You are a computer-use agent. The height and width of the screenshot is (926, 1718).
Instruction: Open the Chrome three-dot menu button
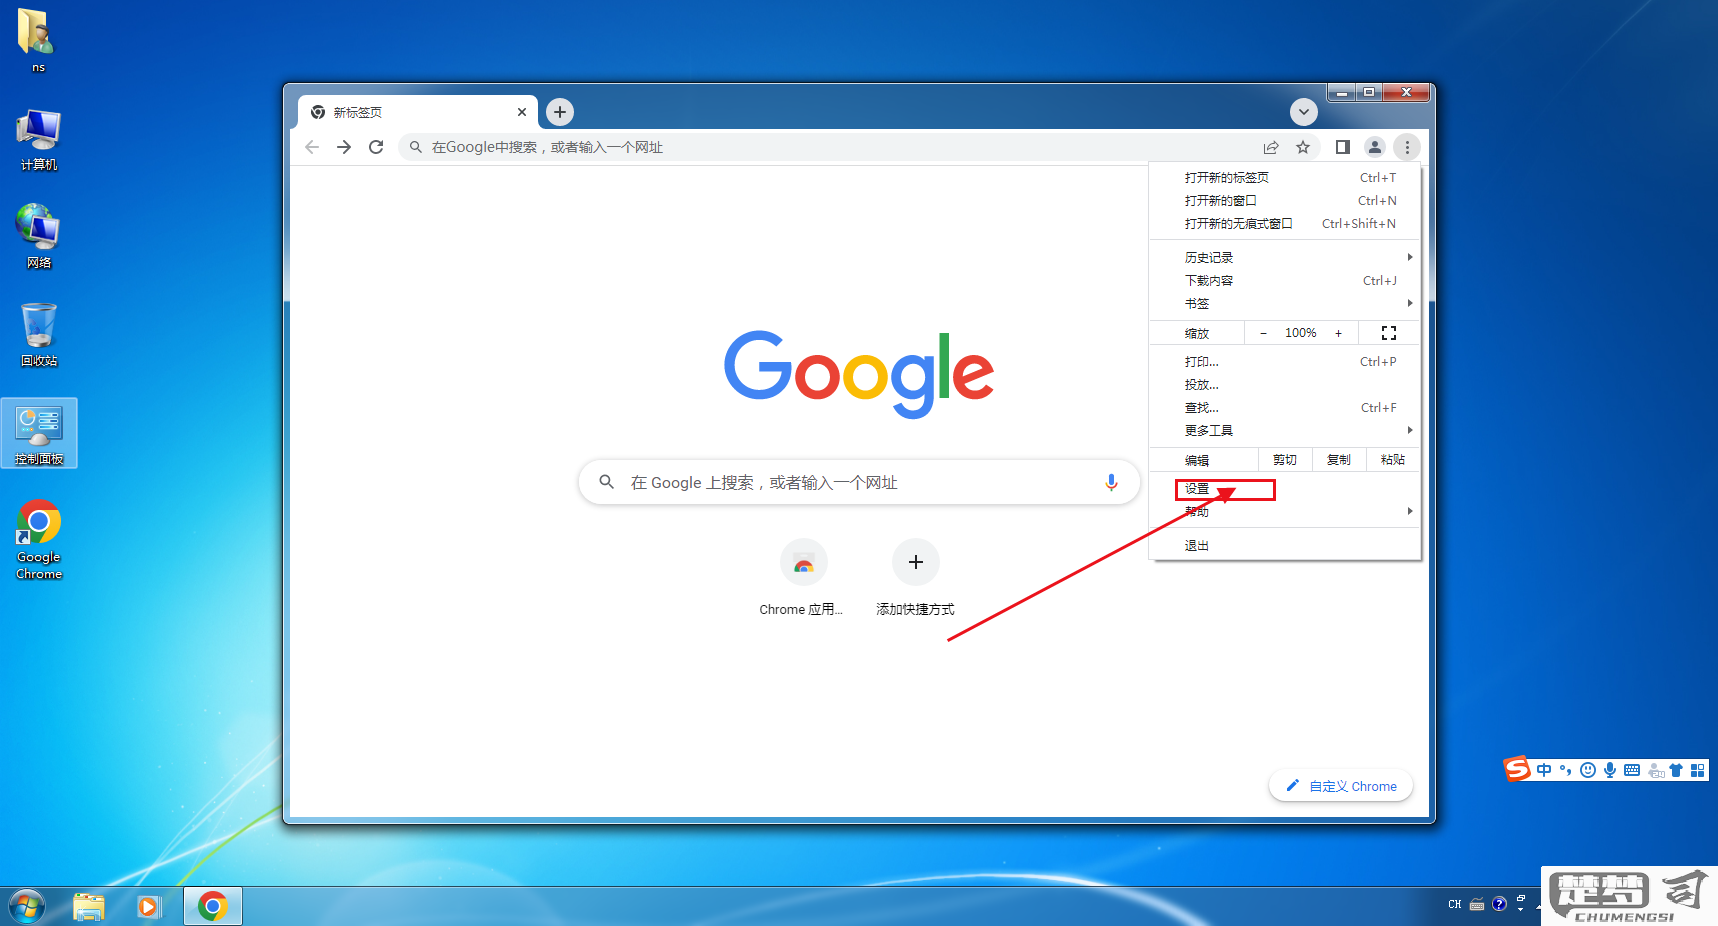tap(1407, 147)
